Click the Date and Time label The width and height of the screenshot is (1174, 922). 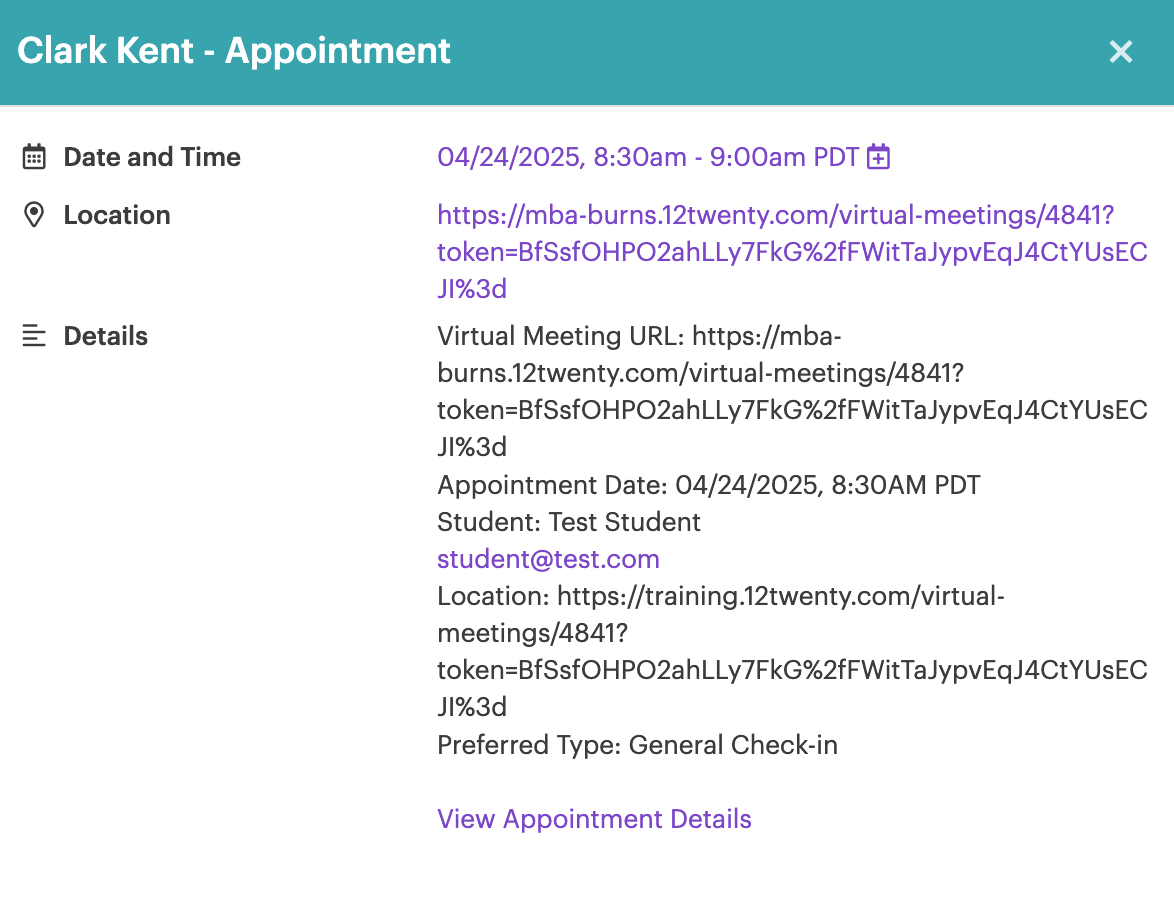coord(152,157)
